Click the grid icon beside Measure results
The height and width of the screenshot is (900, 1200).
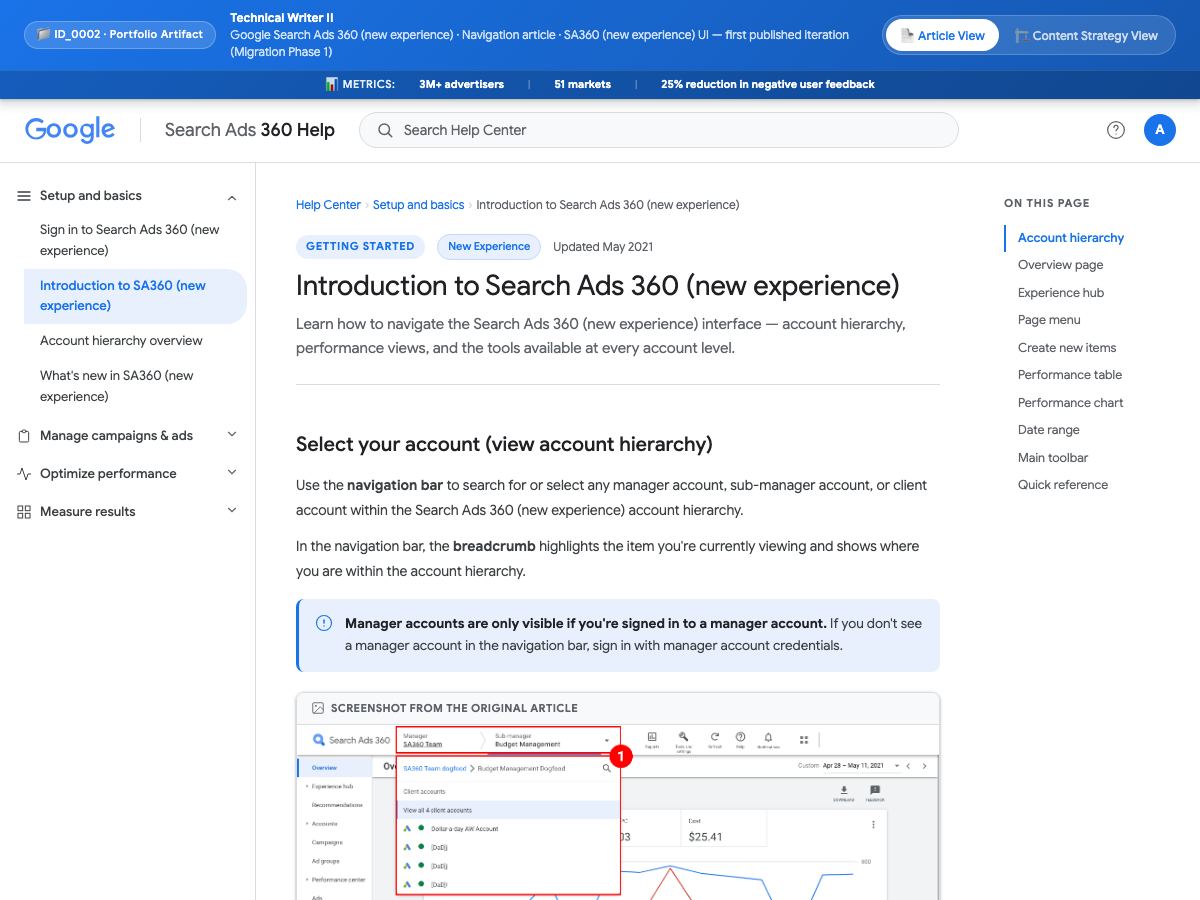[24, 512]
